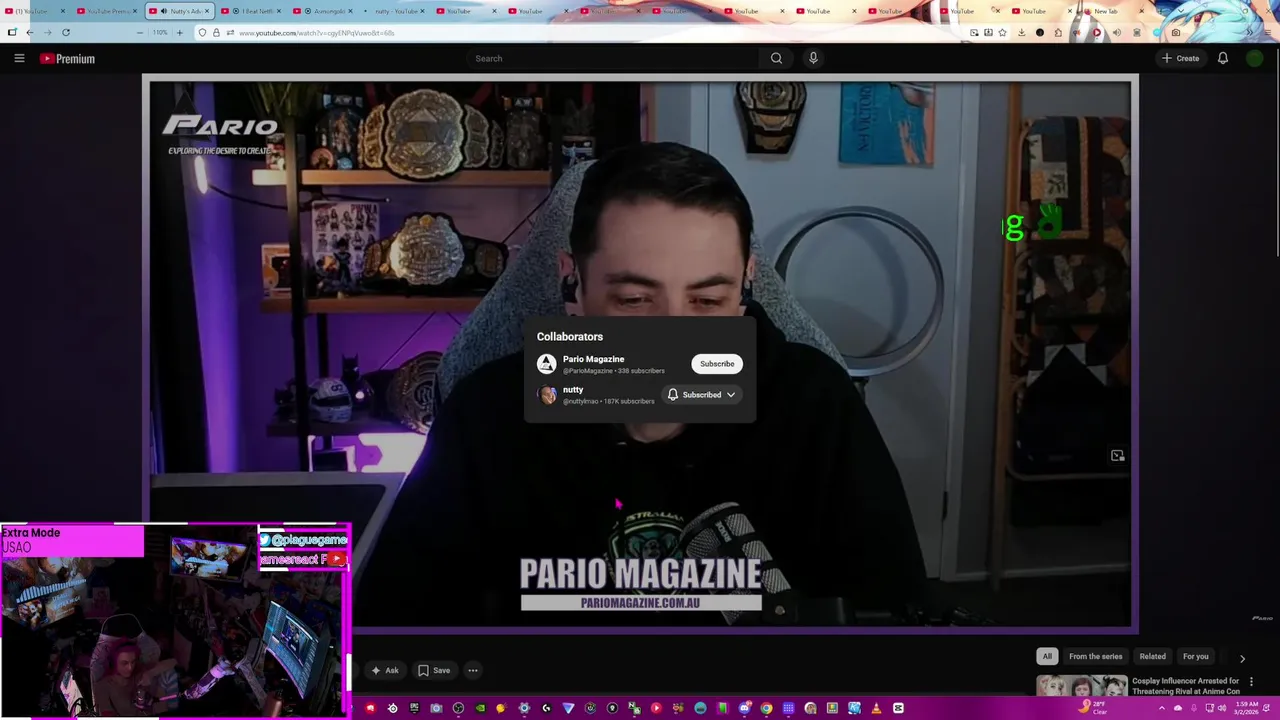Switch to the nutty - YouTube browser tab
The height and width of the screenshot is (720, 1280).
[x=396, y=11]
